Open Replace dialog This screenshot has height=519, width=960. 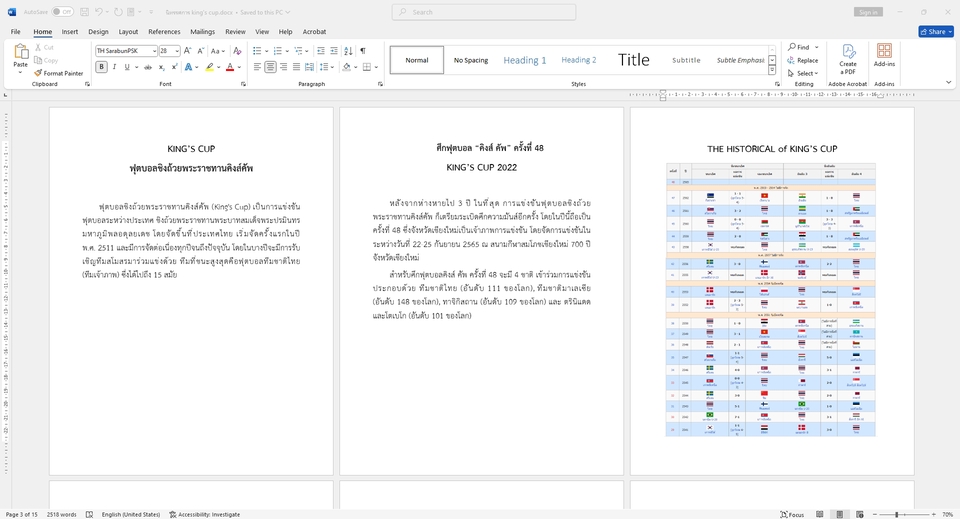coord(803,60)
